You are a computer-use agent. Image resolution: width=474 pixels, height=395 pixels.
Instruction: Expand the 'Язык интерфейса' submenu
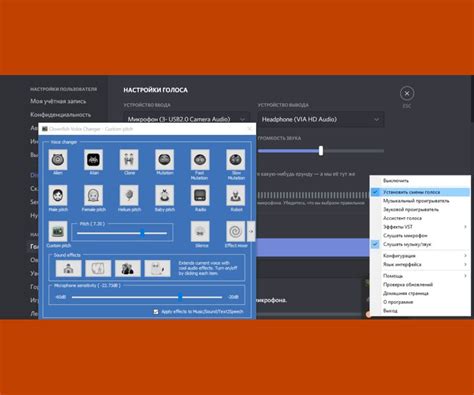click(x=420, y=264)
